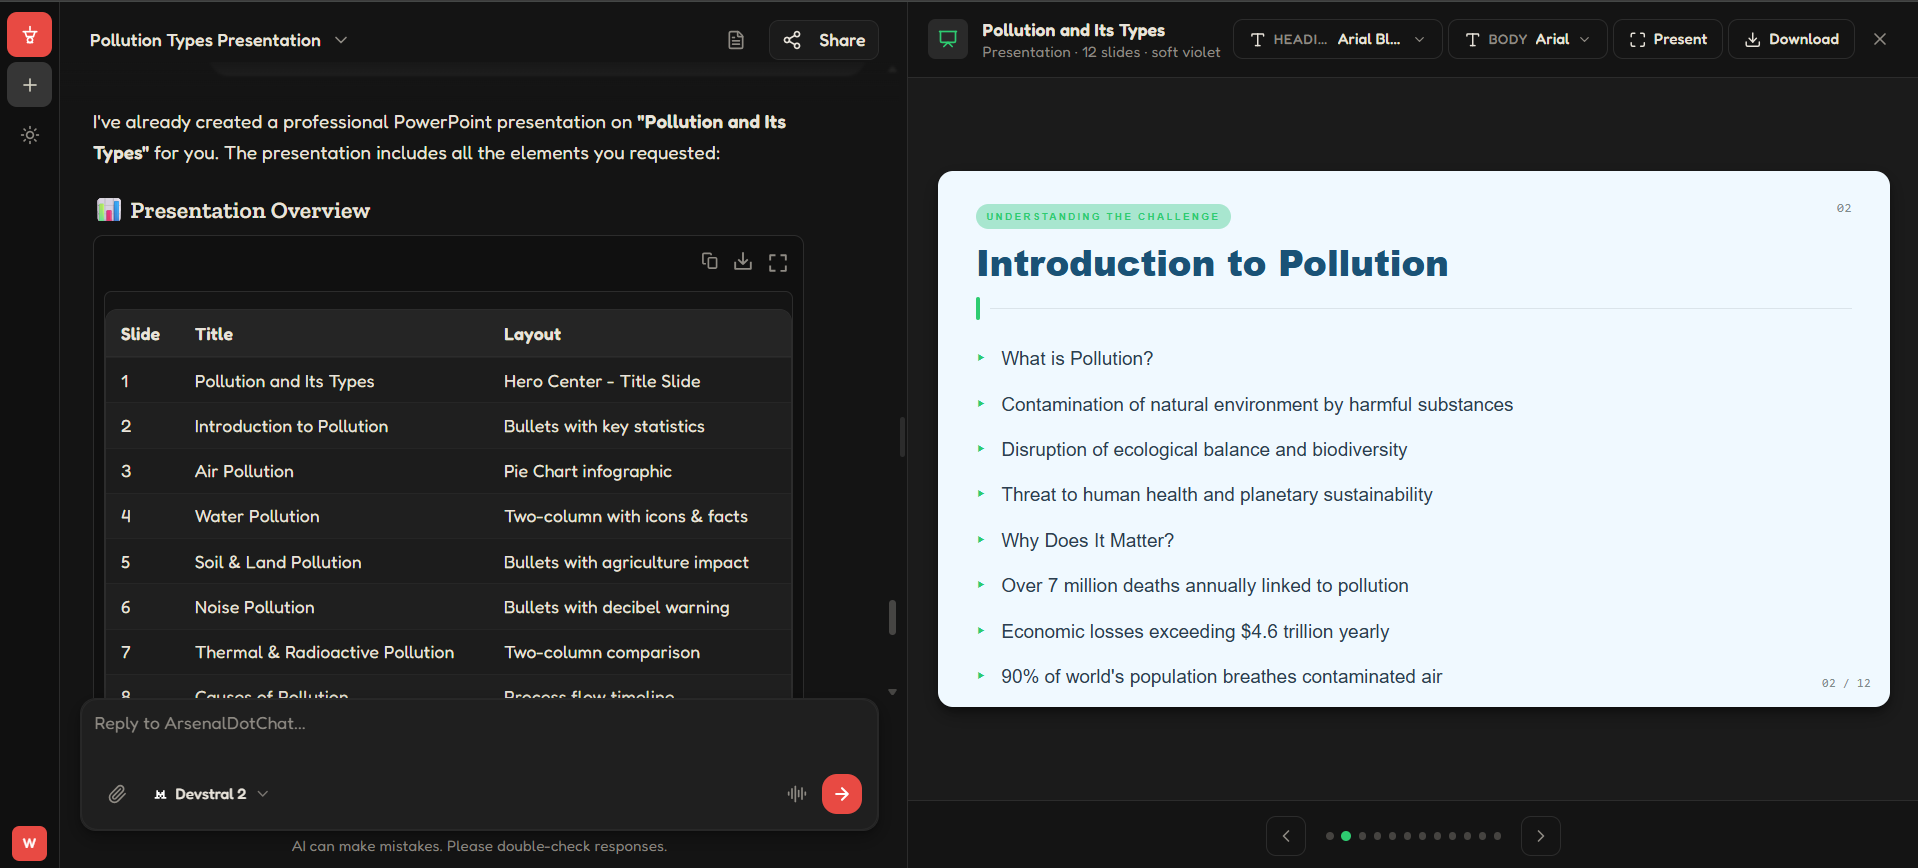This screenshot has width=1918, height=868.
Task: Click the Slide column header
Action: coord(140,334)
